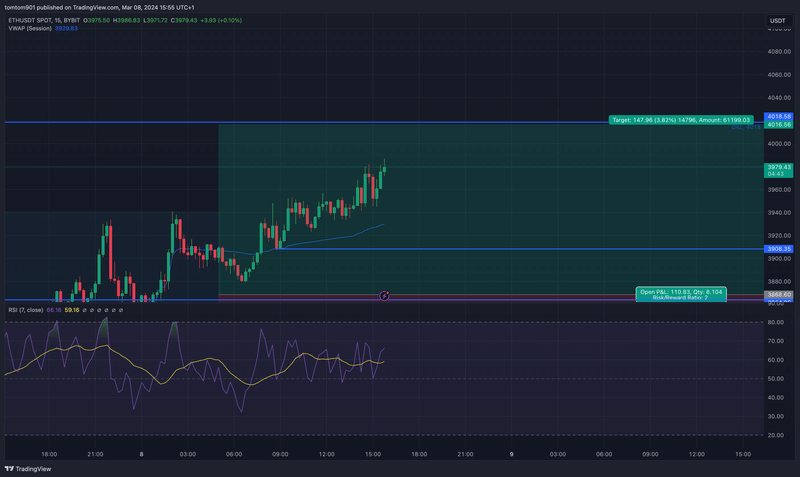Click the RSI 70.00 axis label
The width and height of the screenshot is (800, 477).
tap(776, 341)
